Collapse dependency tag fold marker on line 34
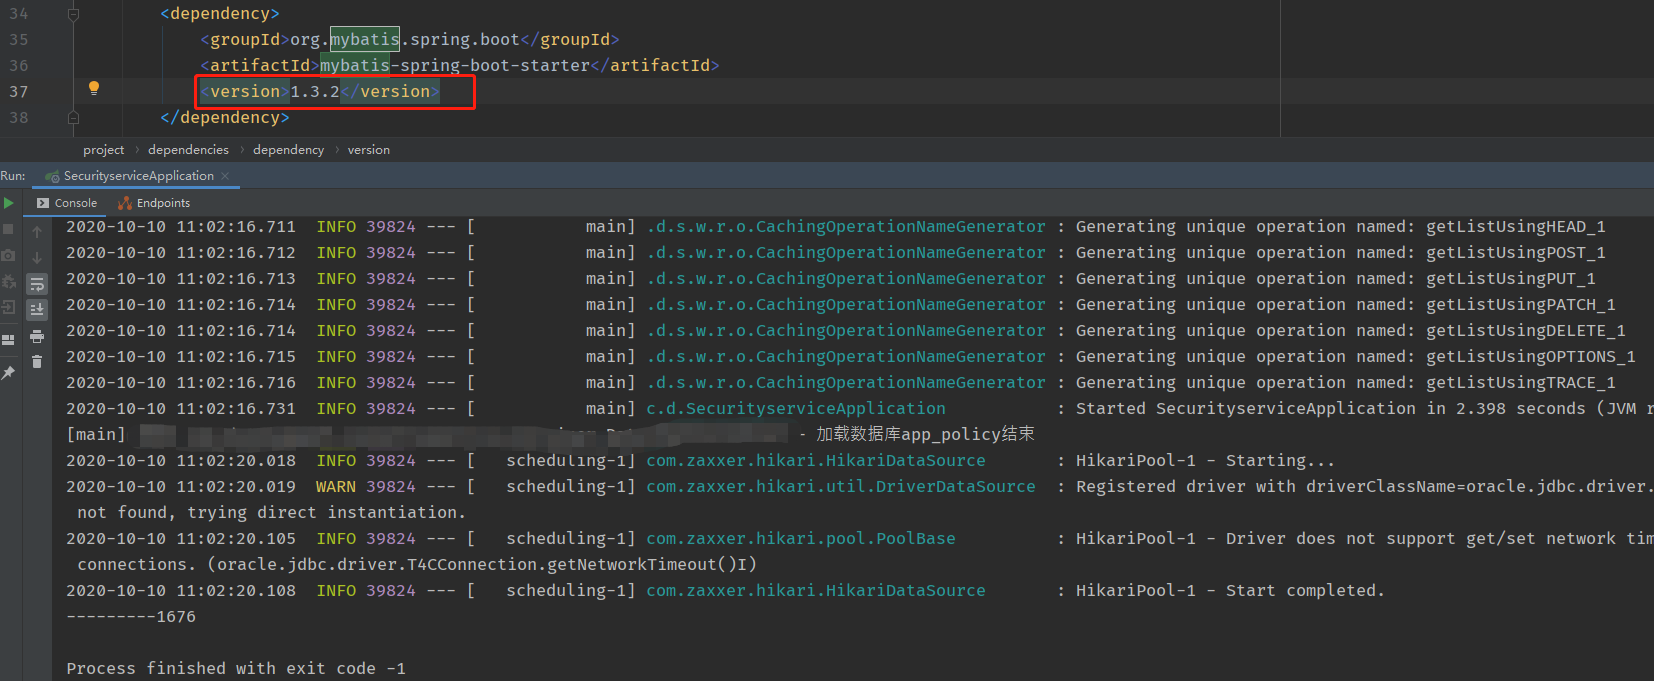The width and height of the screenshot is (1654, 681). pyautogui.click(x=73, y=14)
